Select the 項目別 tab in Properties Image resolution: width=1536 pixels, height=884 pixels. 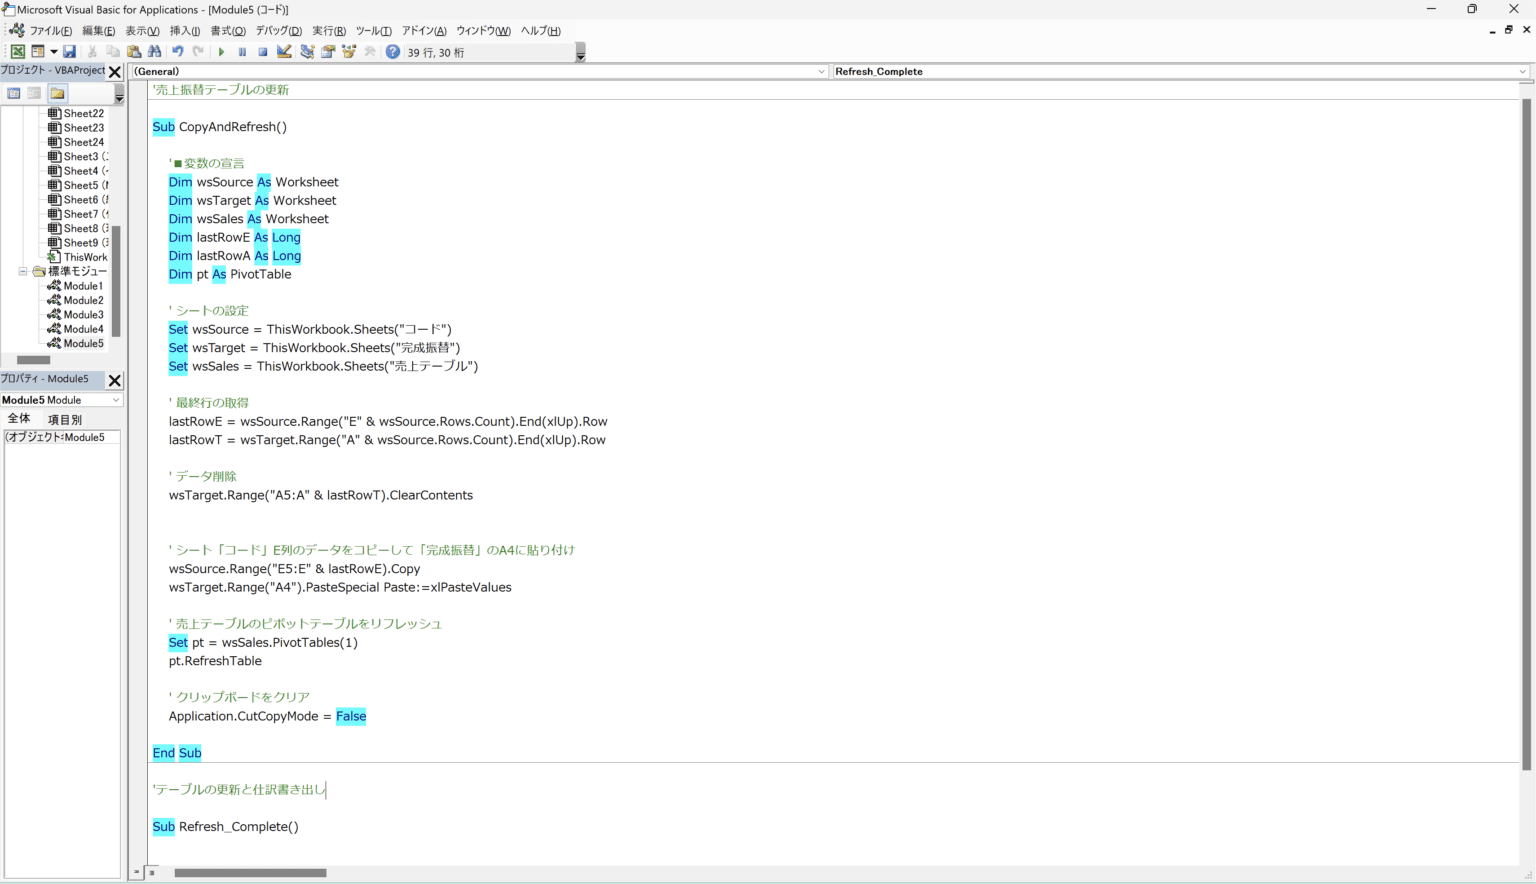[65, 420]
